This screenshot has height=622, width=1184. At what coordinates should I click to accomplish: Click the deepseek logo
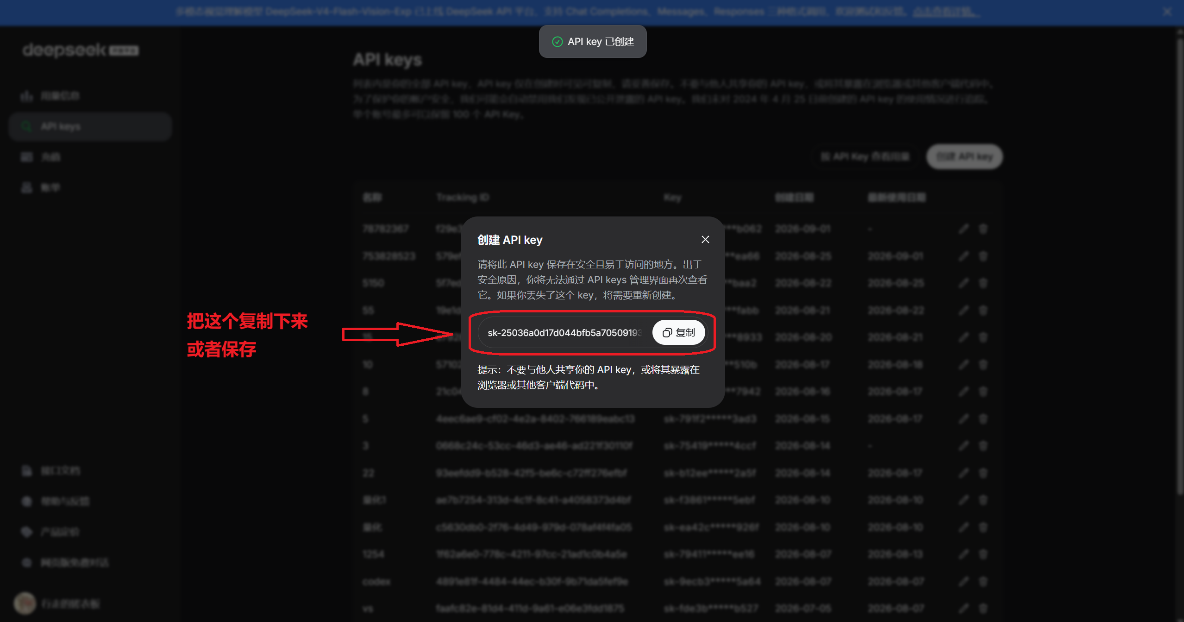[x=80, y=50]
